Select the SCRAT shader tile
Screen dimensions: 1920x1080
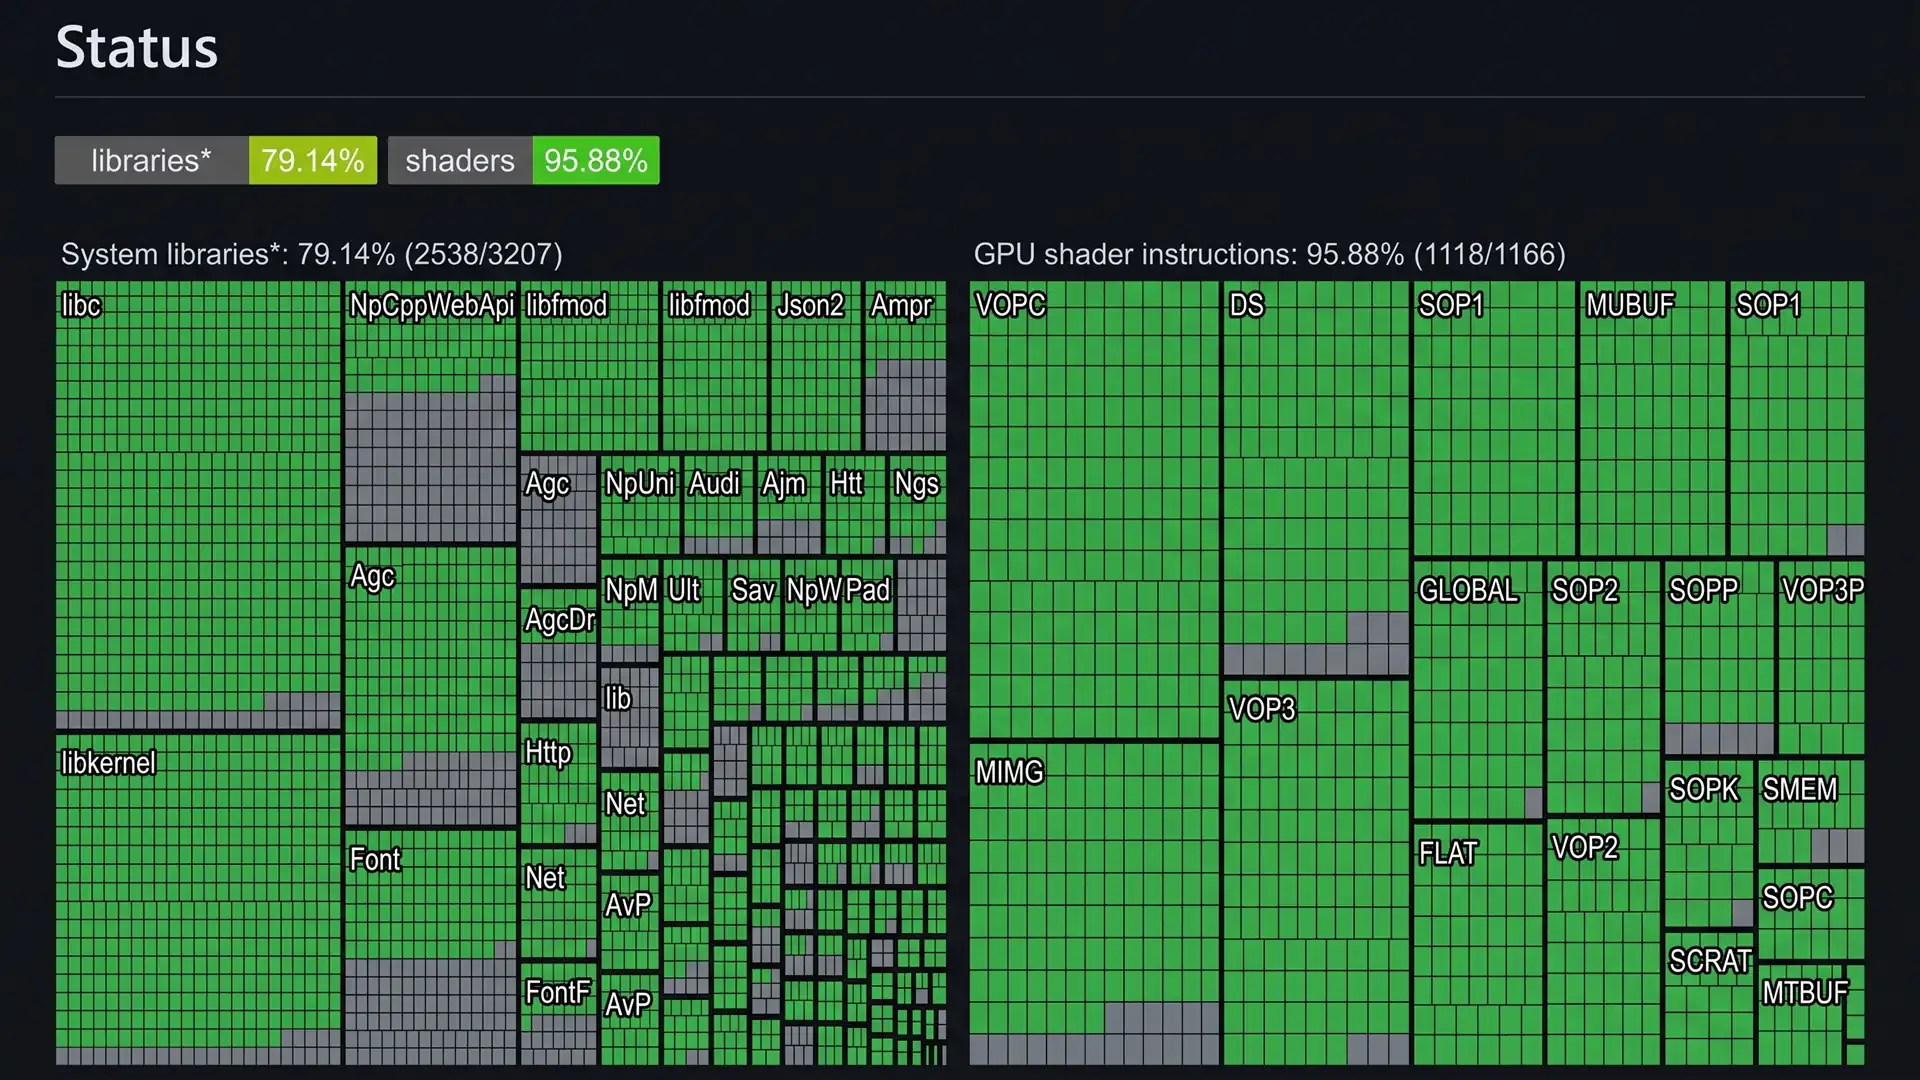1709,998
